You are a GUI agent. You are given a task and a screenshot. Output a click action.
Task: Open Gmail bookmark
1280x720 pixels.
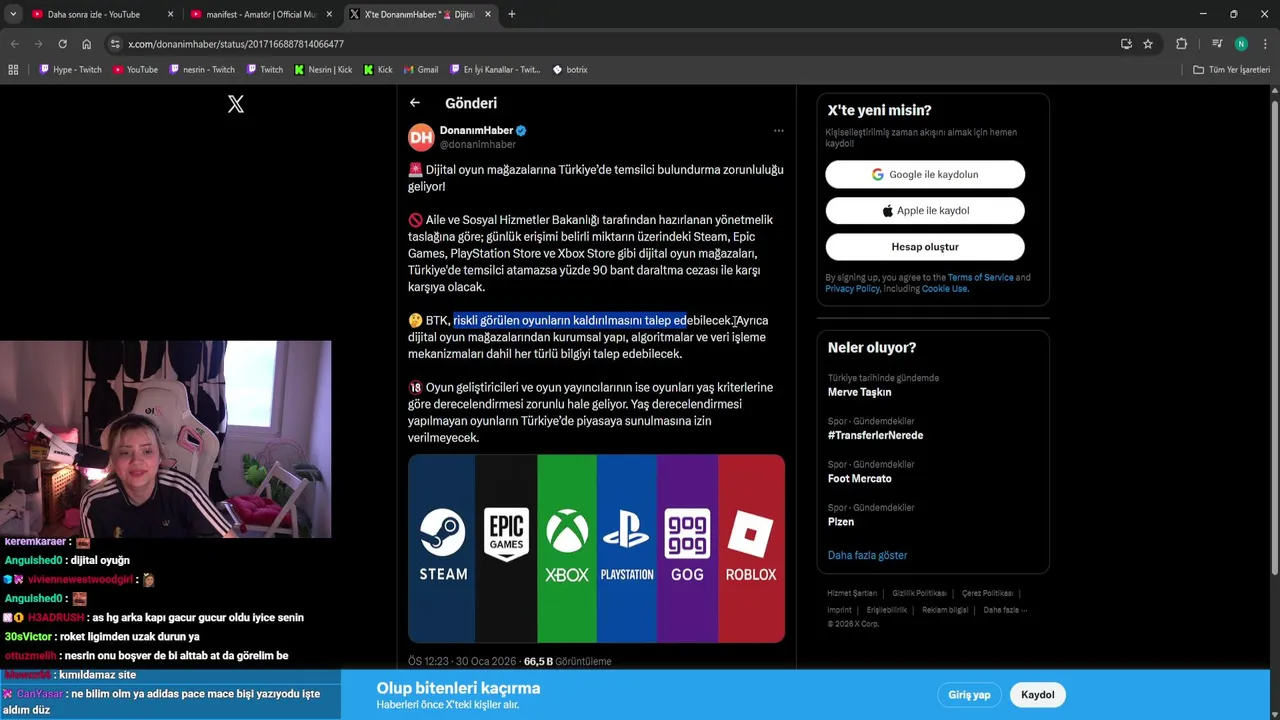click(x=421, y=70)
